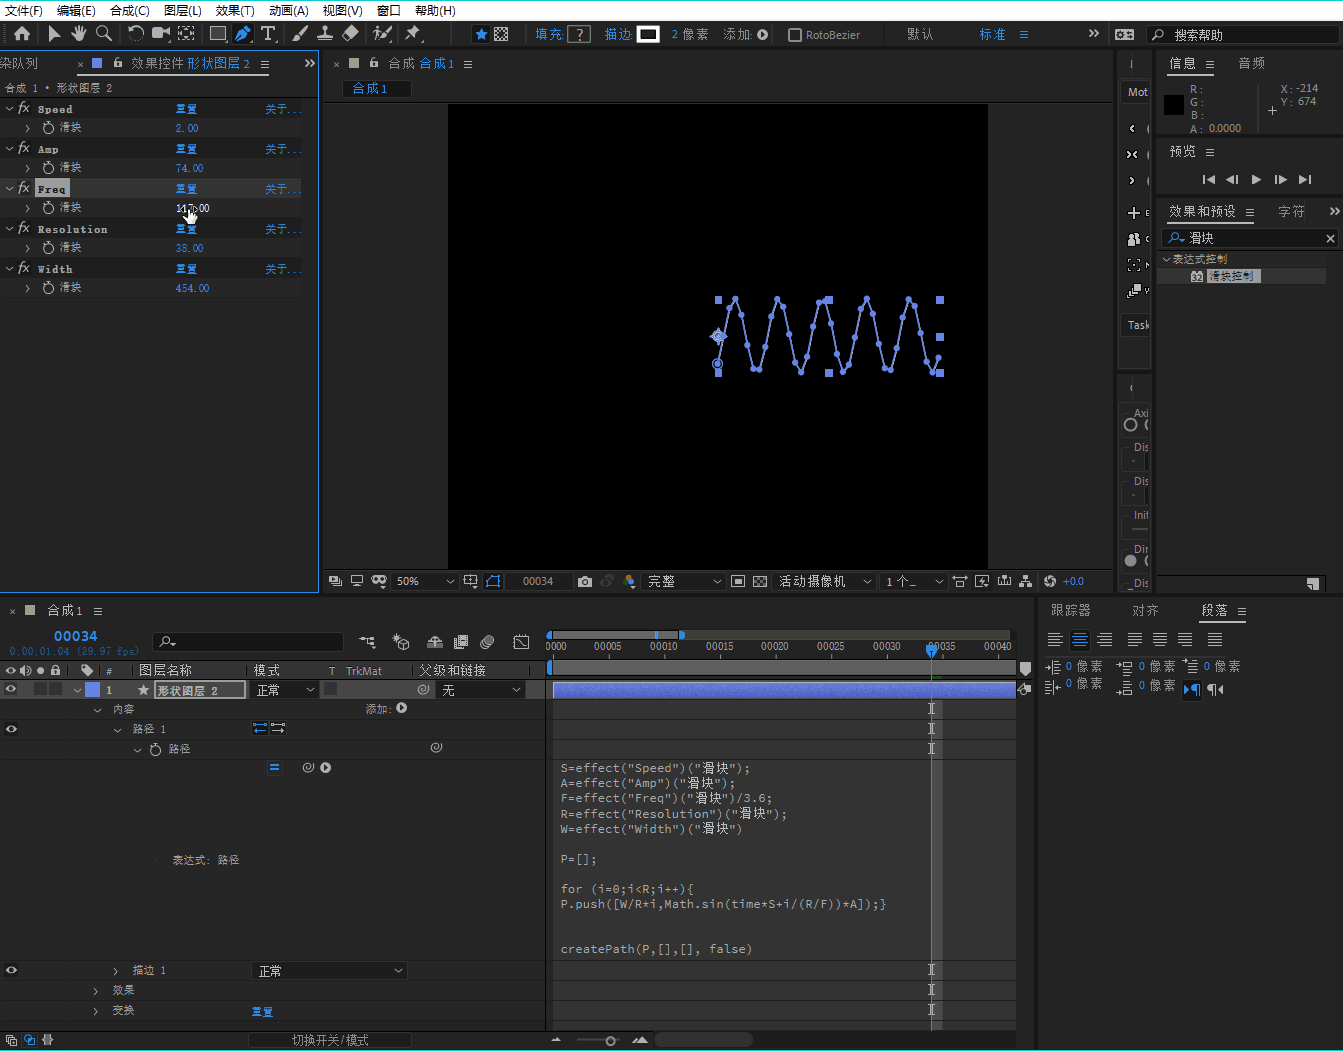Select the 滑块控制 effect preset
This screenshot has height=1051, width=1343.
click(1233, 276)
